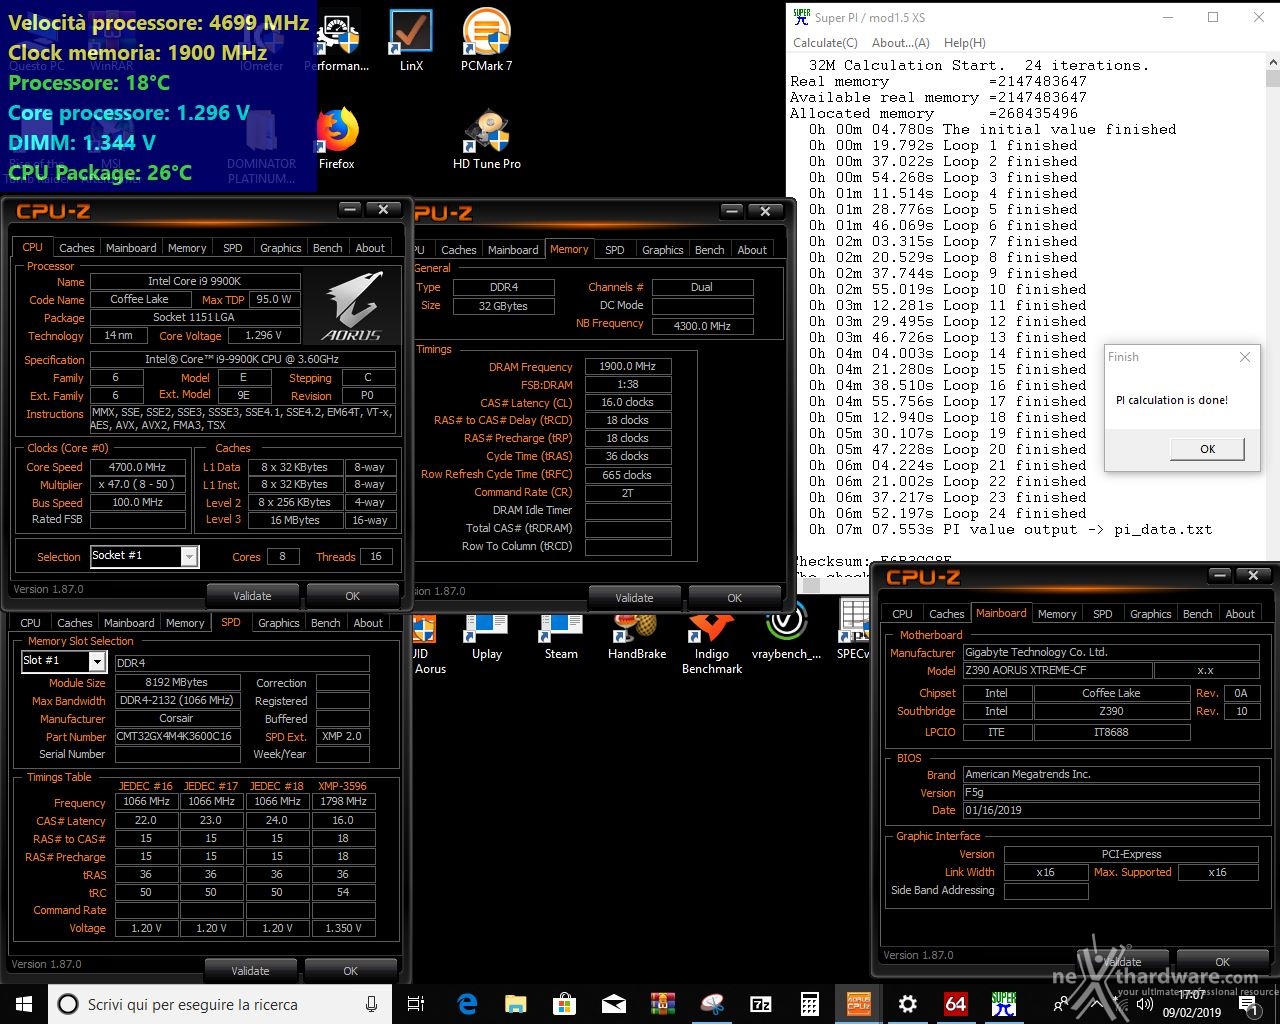Image resolution: width=1280 pixels, height=1024 pixels.
Task: Click OK in the CPU-Z CPU window
Action: tap(353, 596)
